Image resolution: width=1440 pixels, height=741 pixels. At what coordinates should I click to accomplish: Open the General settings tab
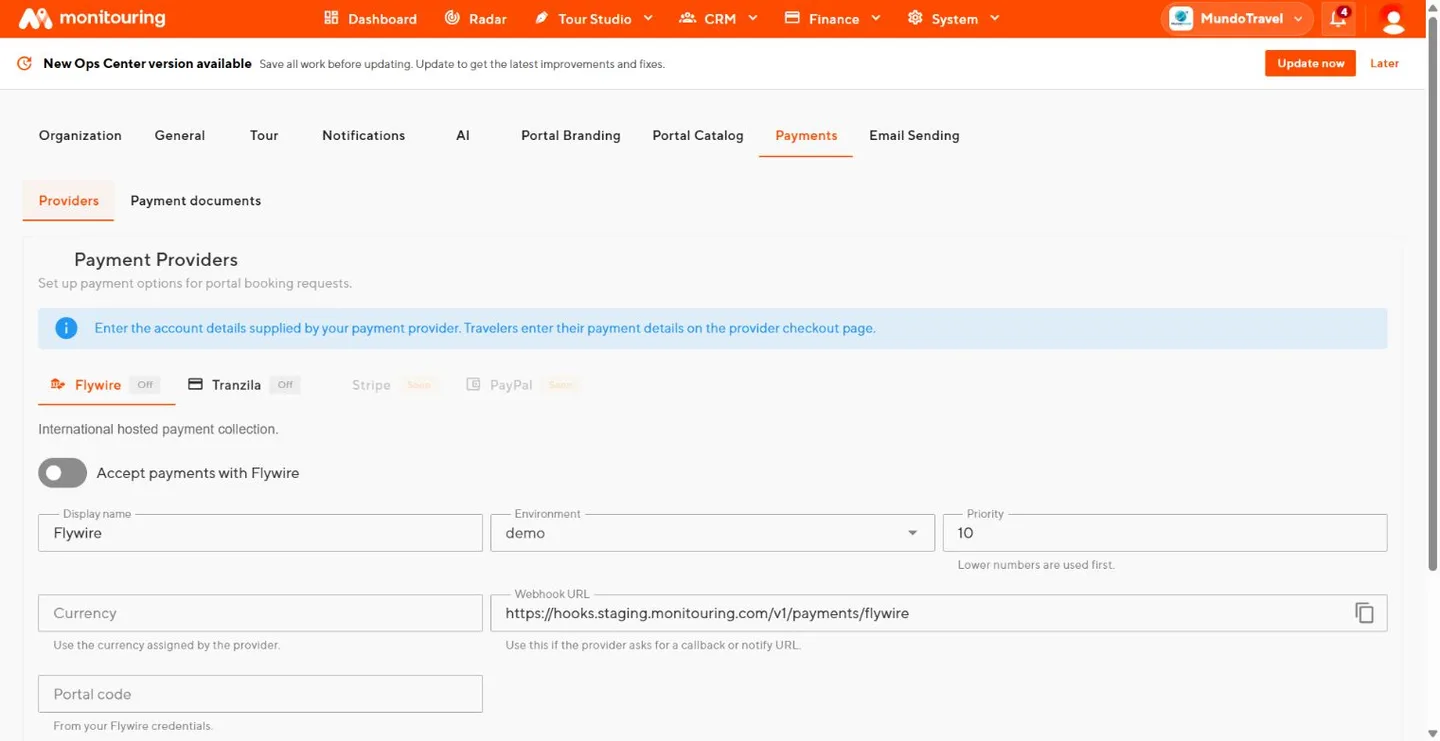[180, 135]
